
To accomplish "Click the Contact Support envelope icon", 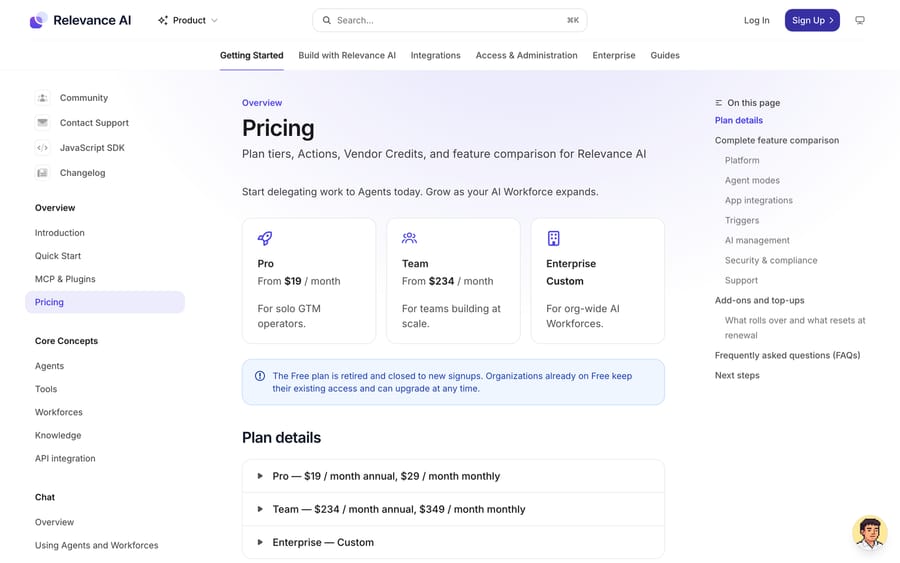I will tap(42, 122).
